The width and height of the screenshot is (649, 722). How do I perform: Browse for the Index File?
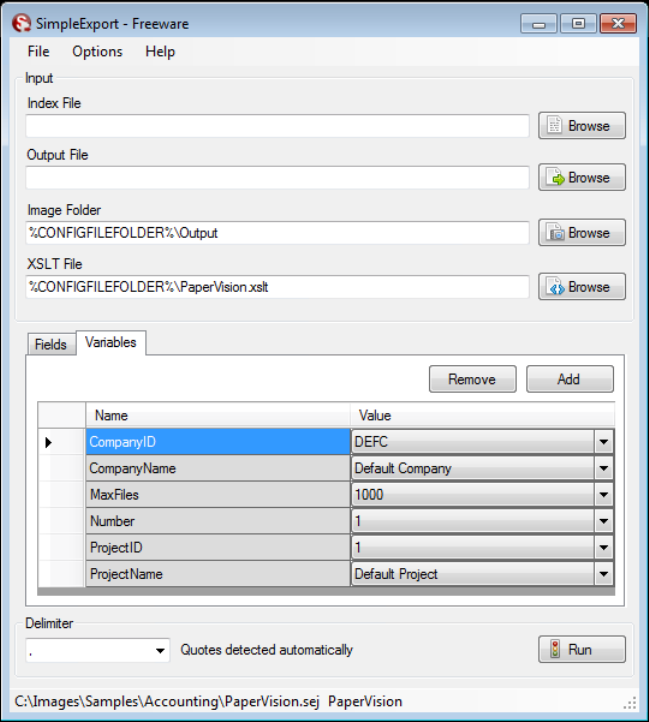[582, 125]
